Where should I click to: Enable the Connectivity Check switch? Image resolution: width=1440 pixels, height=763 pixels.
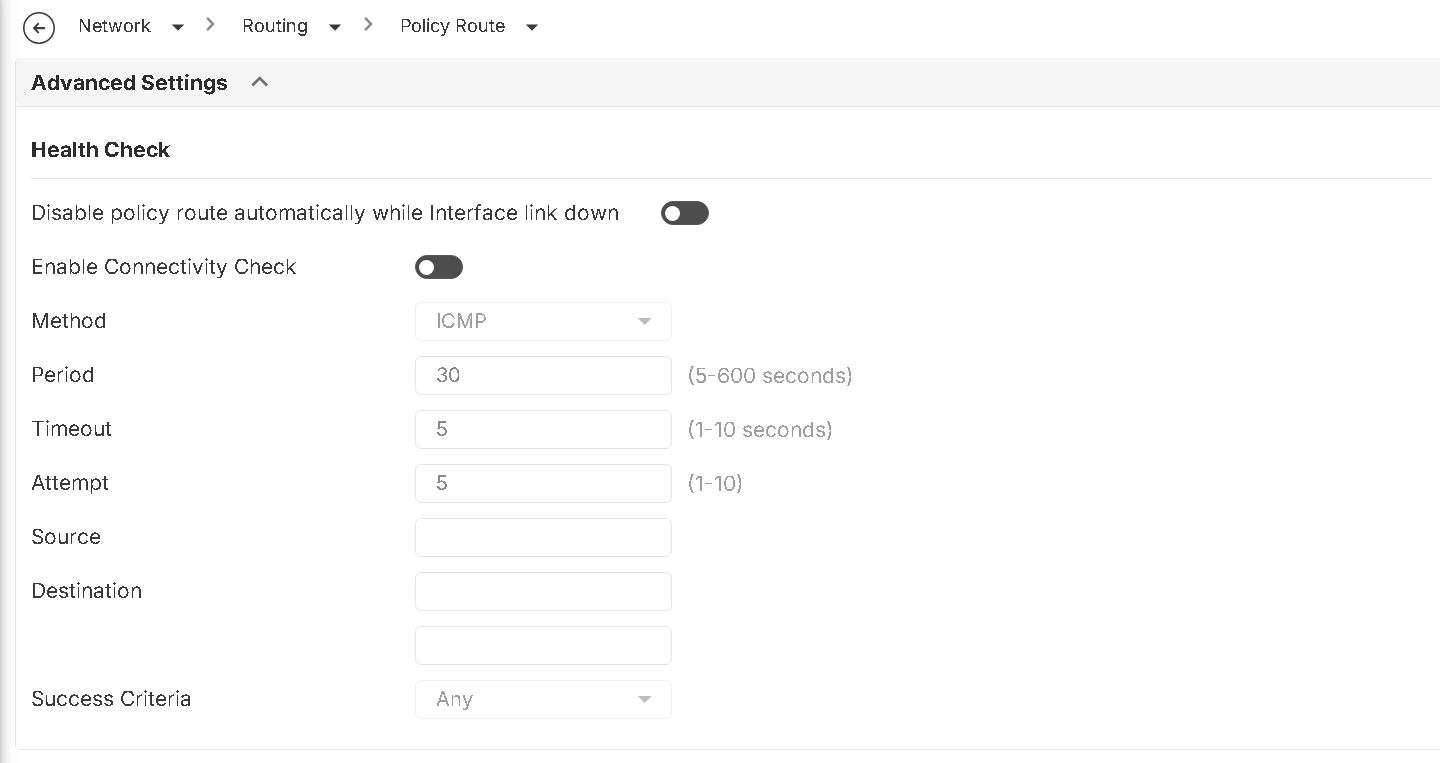(x=439, y=267)
